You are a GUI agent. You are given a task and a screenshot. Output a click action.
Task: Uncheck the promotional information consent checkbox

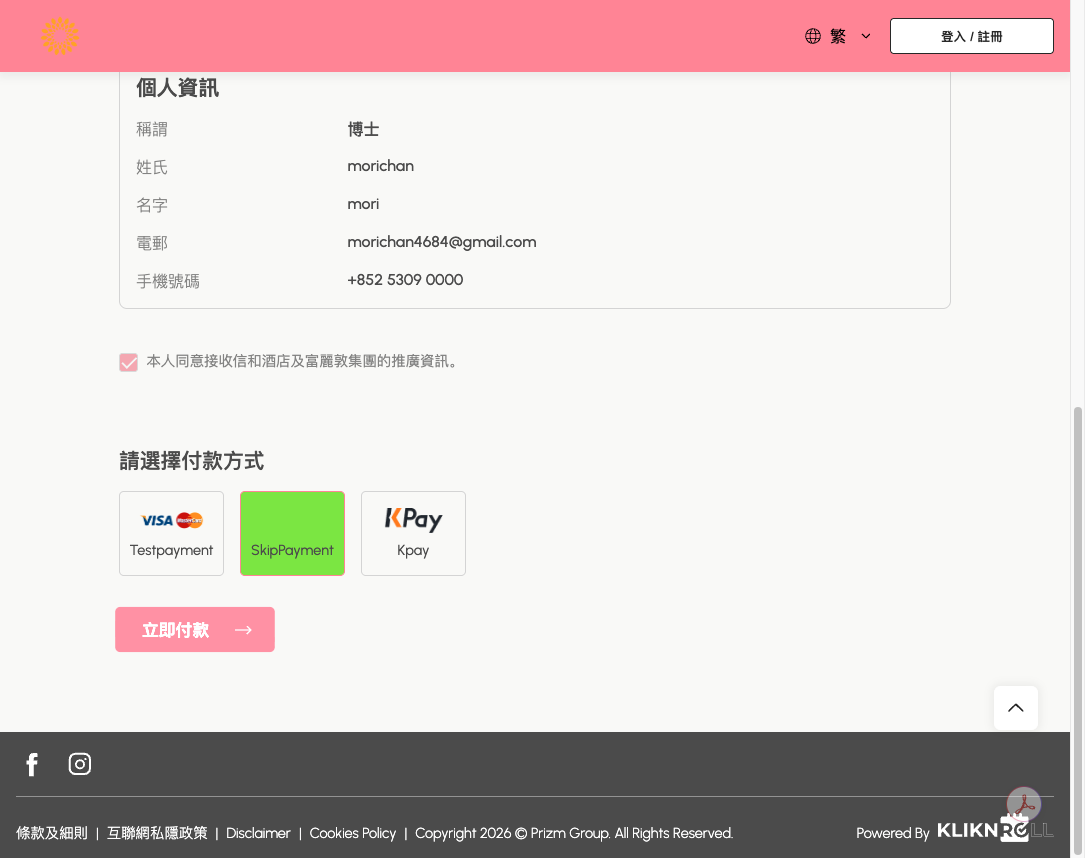click(129, 362)
